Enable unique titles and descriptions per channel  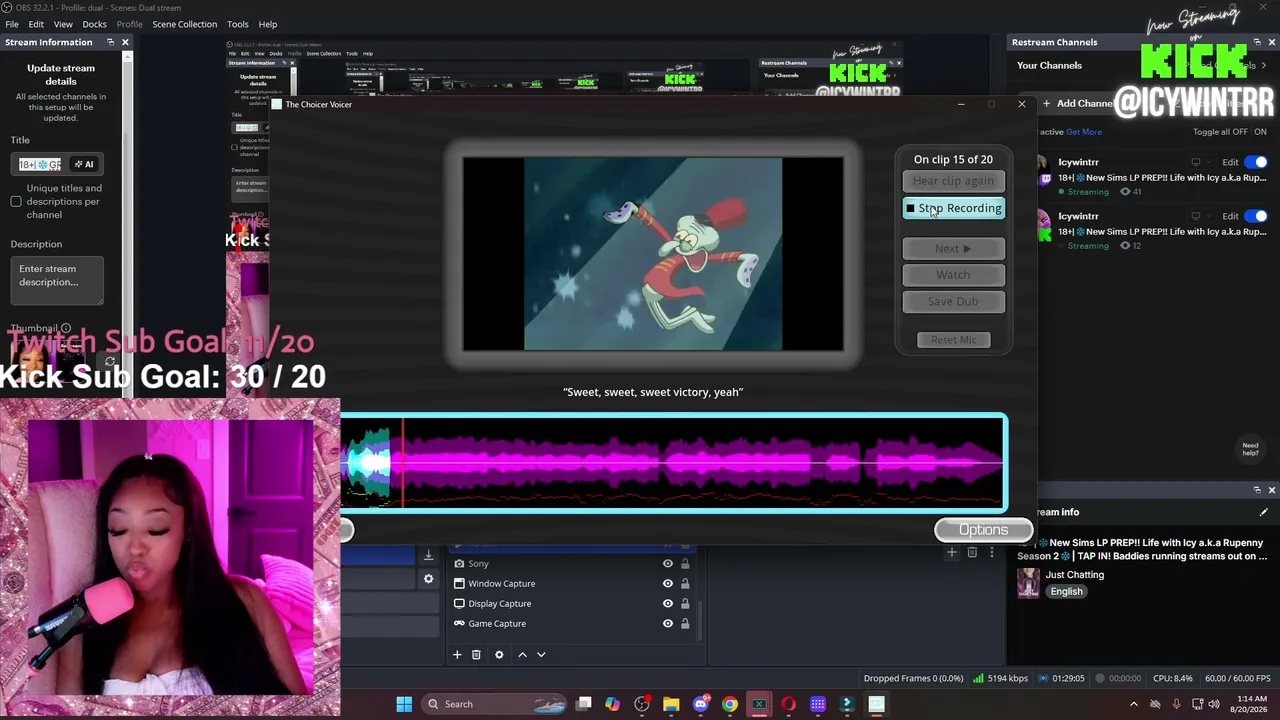click(16, 202)
